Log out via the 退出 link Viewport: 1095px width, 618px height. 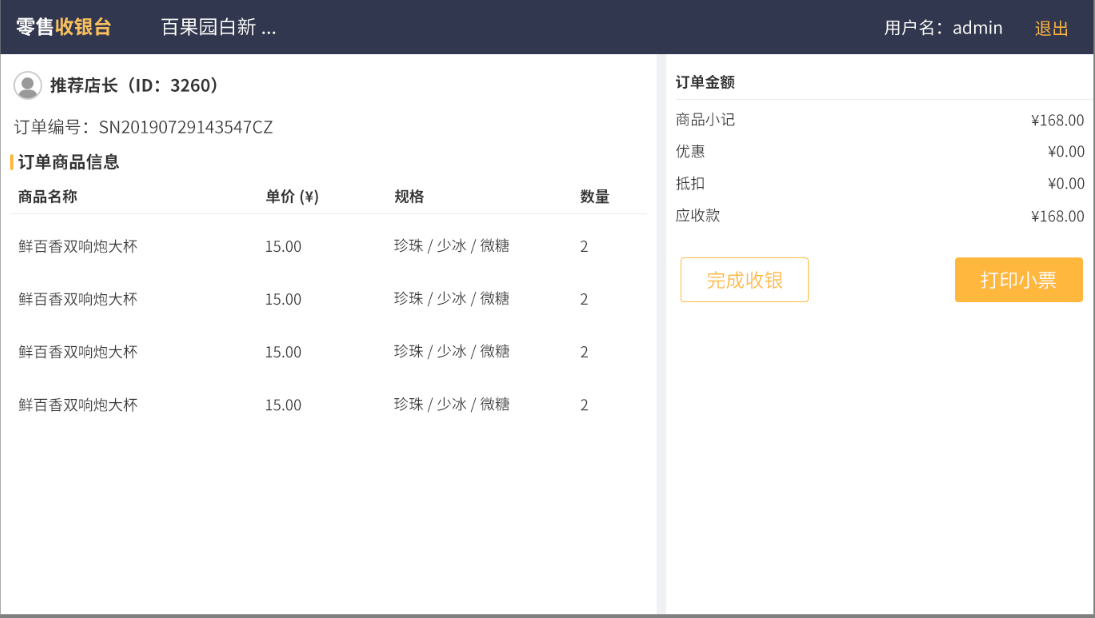(1051, 28)
